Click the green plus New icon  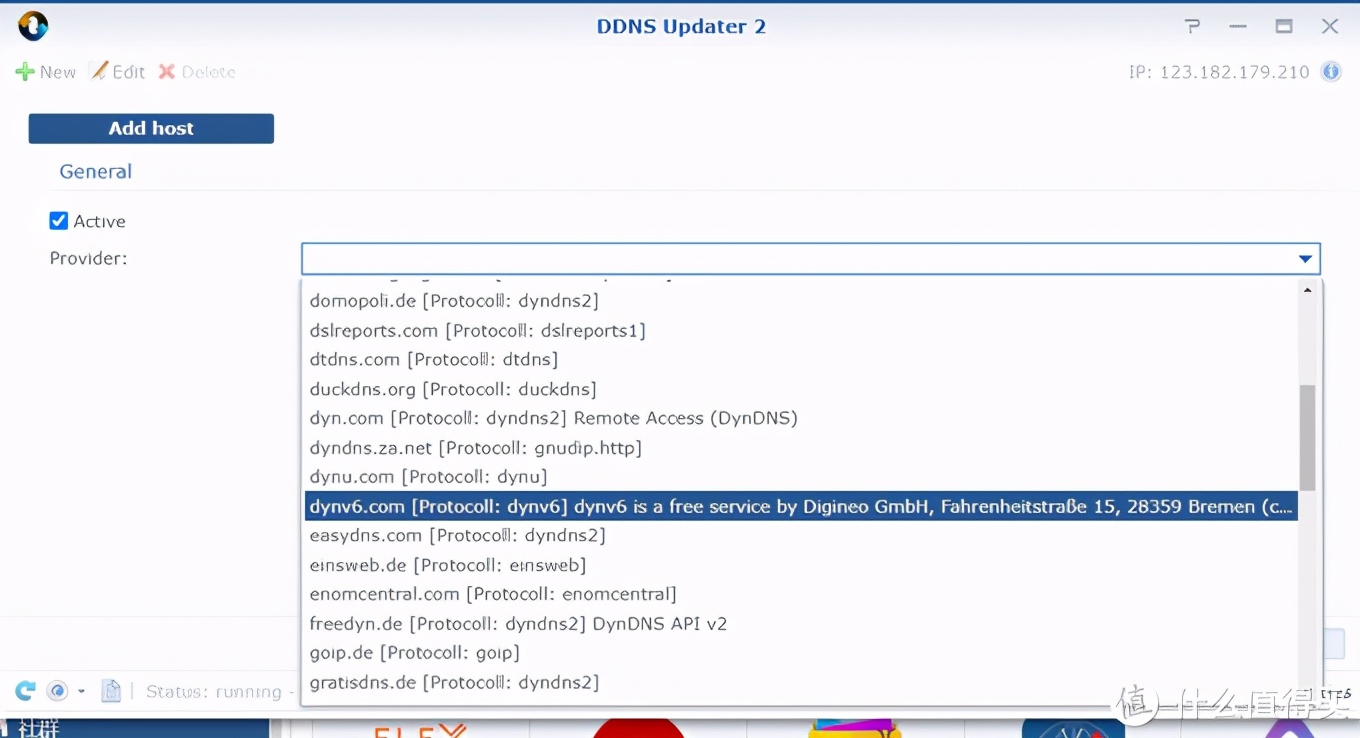coord(25,72)
